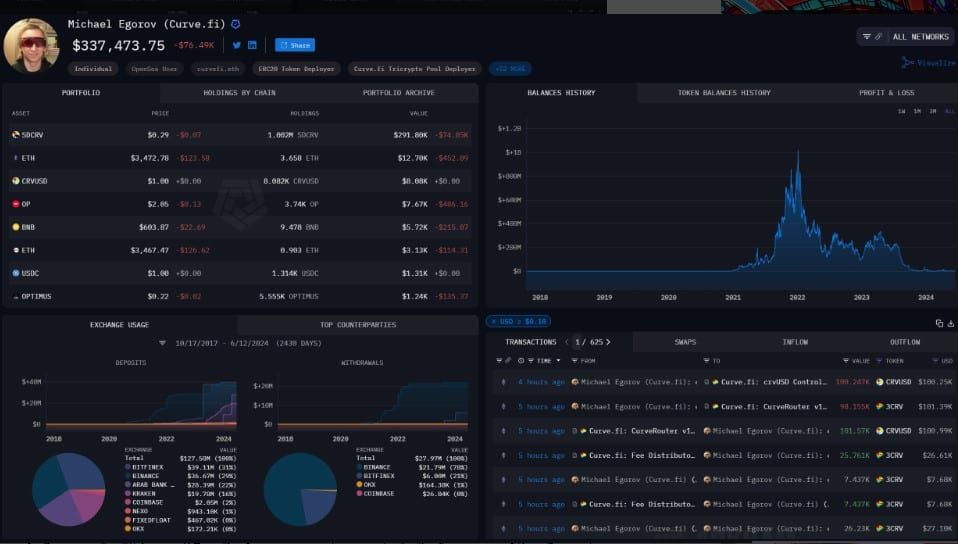Click the SDCRV token icon
Image resolution: width=958 pixels, height=544 pixels.
point(16,134)
